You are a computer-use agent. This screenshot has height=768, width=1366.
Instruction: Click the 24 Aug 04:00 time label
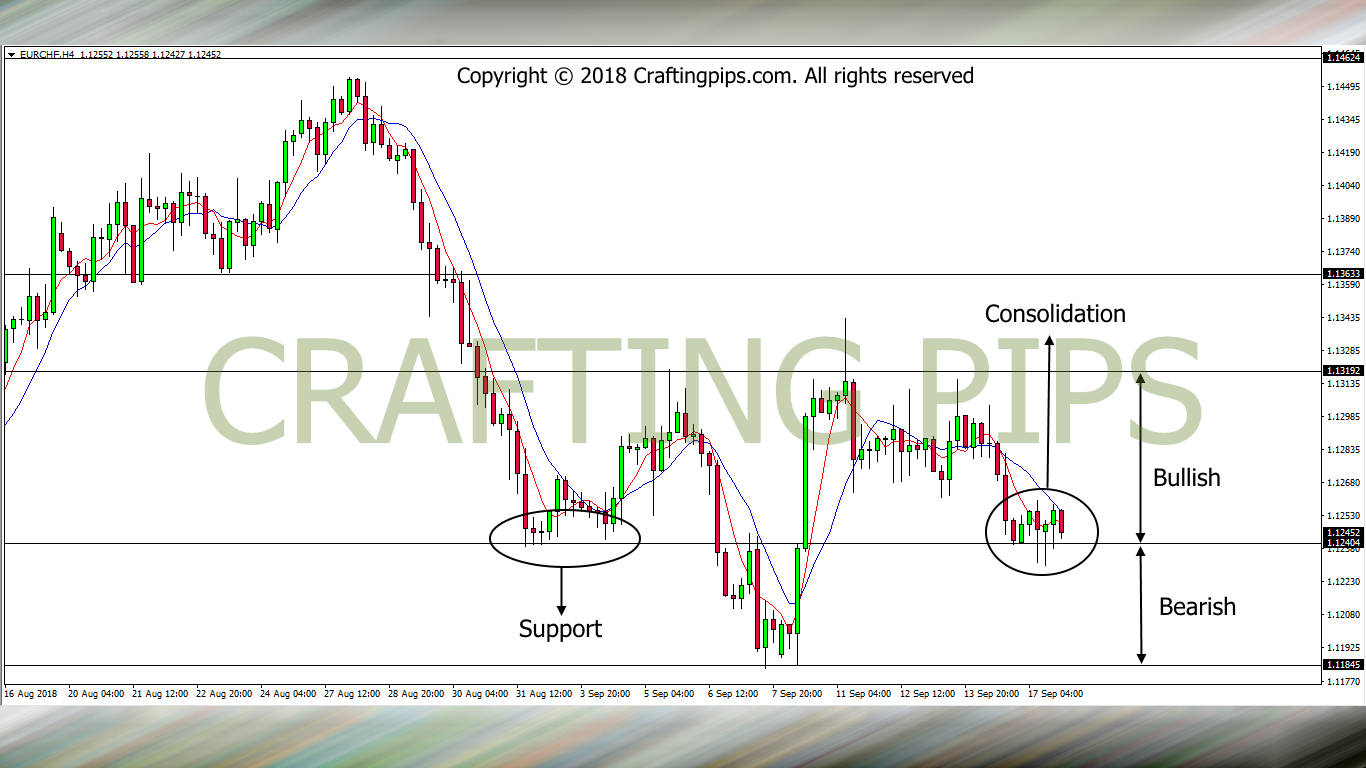click(287, 693)
